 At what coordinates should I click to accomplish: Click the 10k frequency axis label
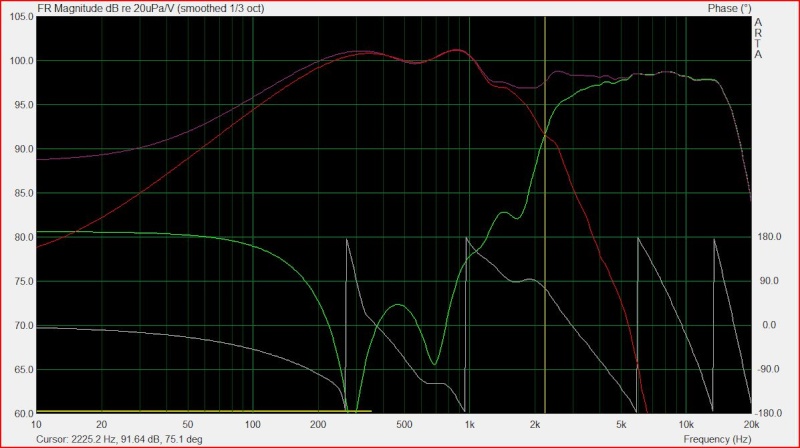point(686,425)
